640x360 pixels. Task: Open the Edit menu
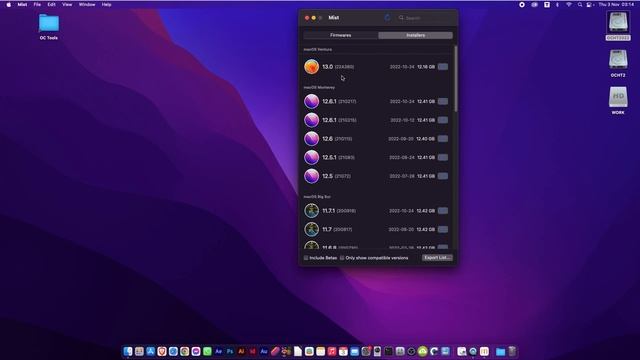pos(51,4)
